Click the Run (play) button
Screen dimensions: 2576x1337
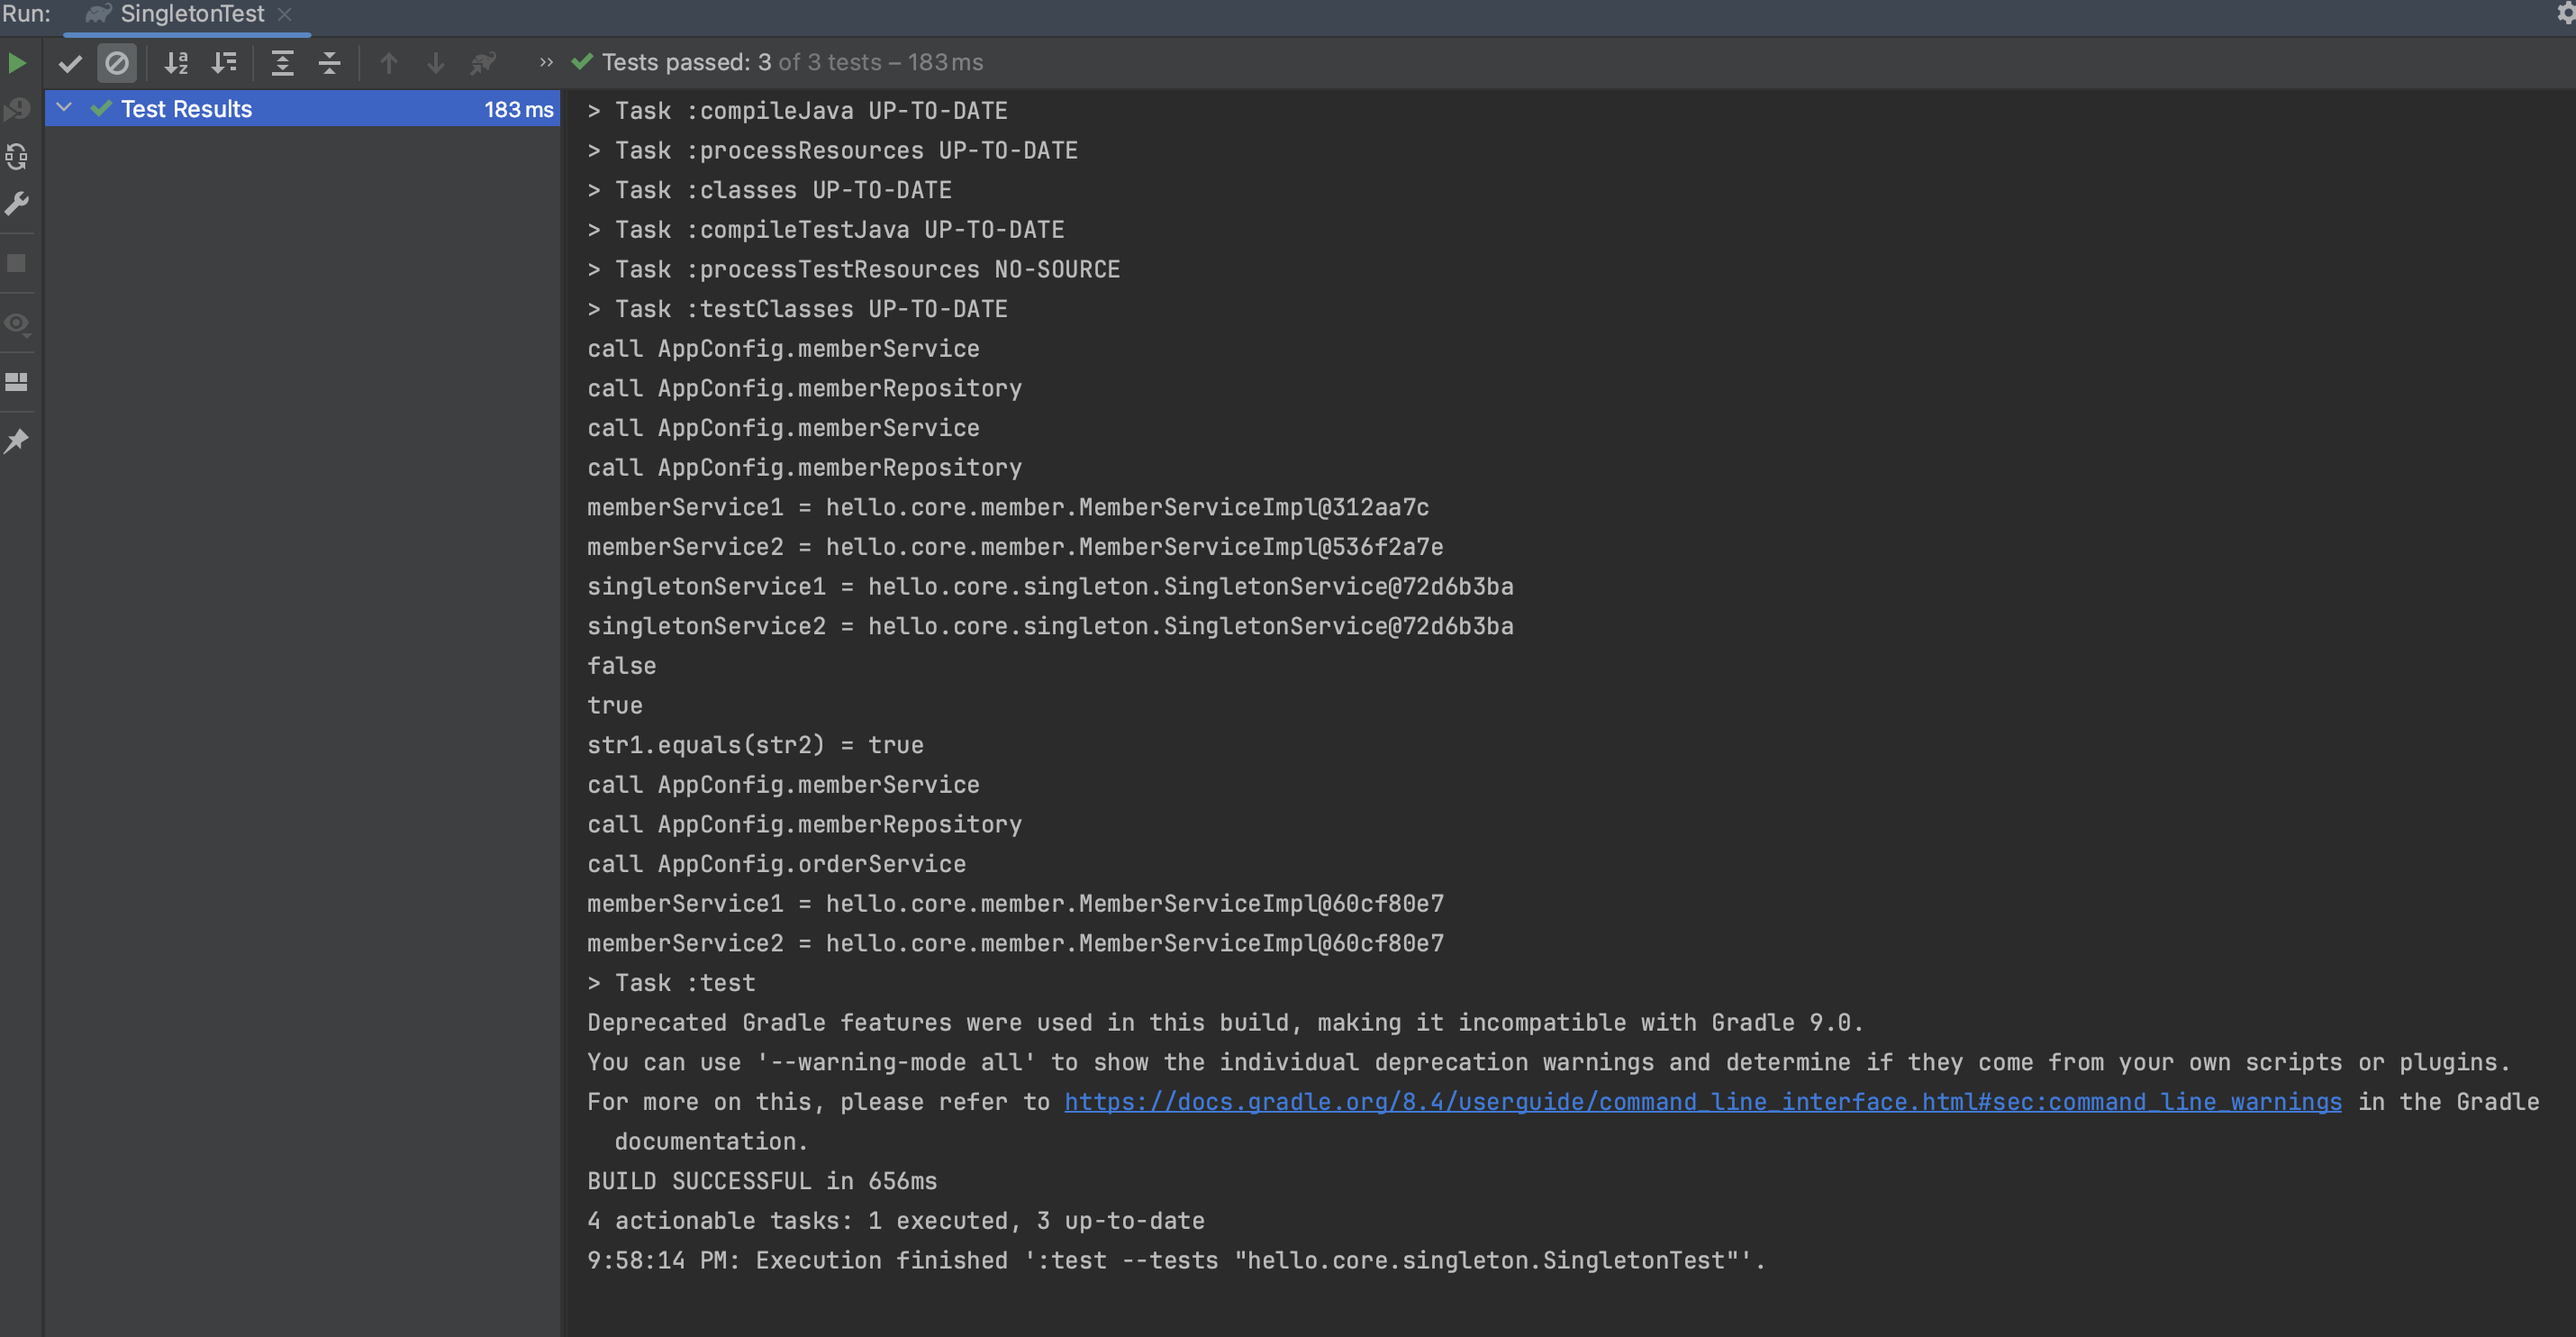coord(17,63)
